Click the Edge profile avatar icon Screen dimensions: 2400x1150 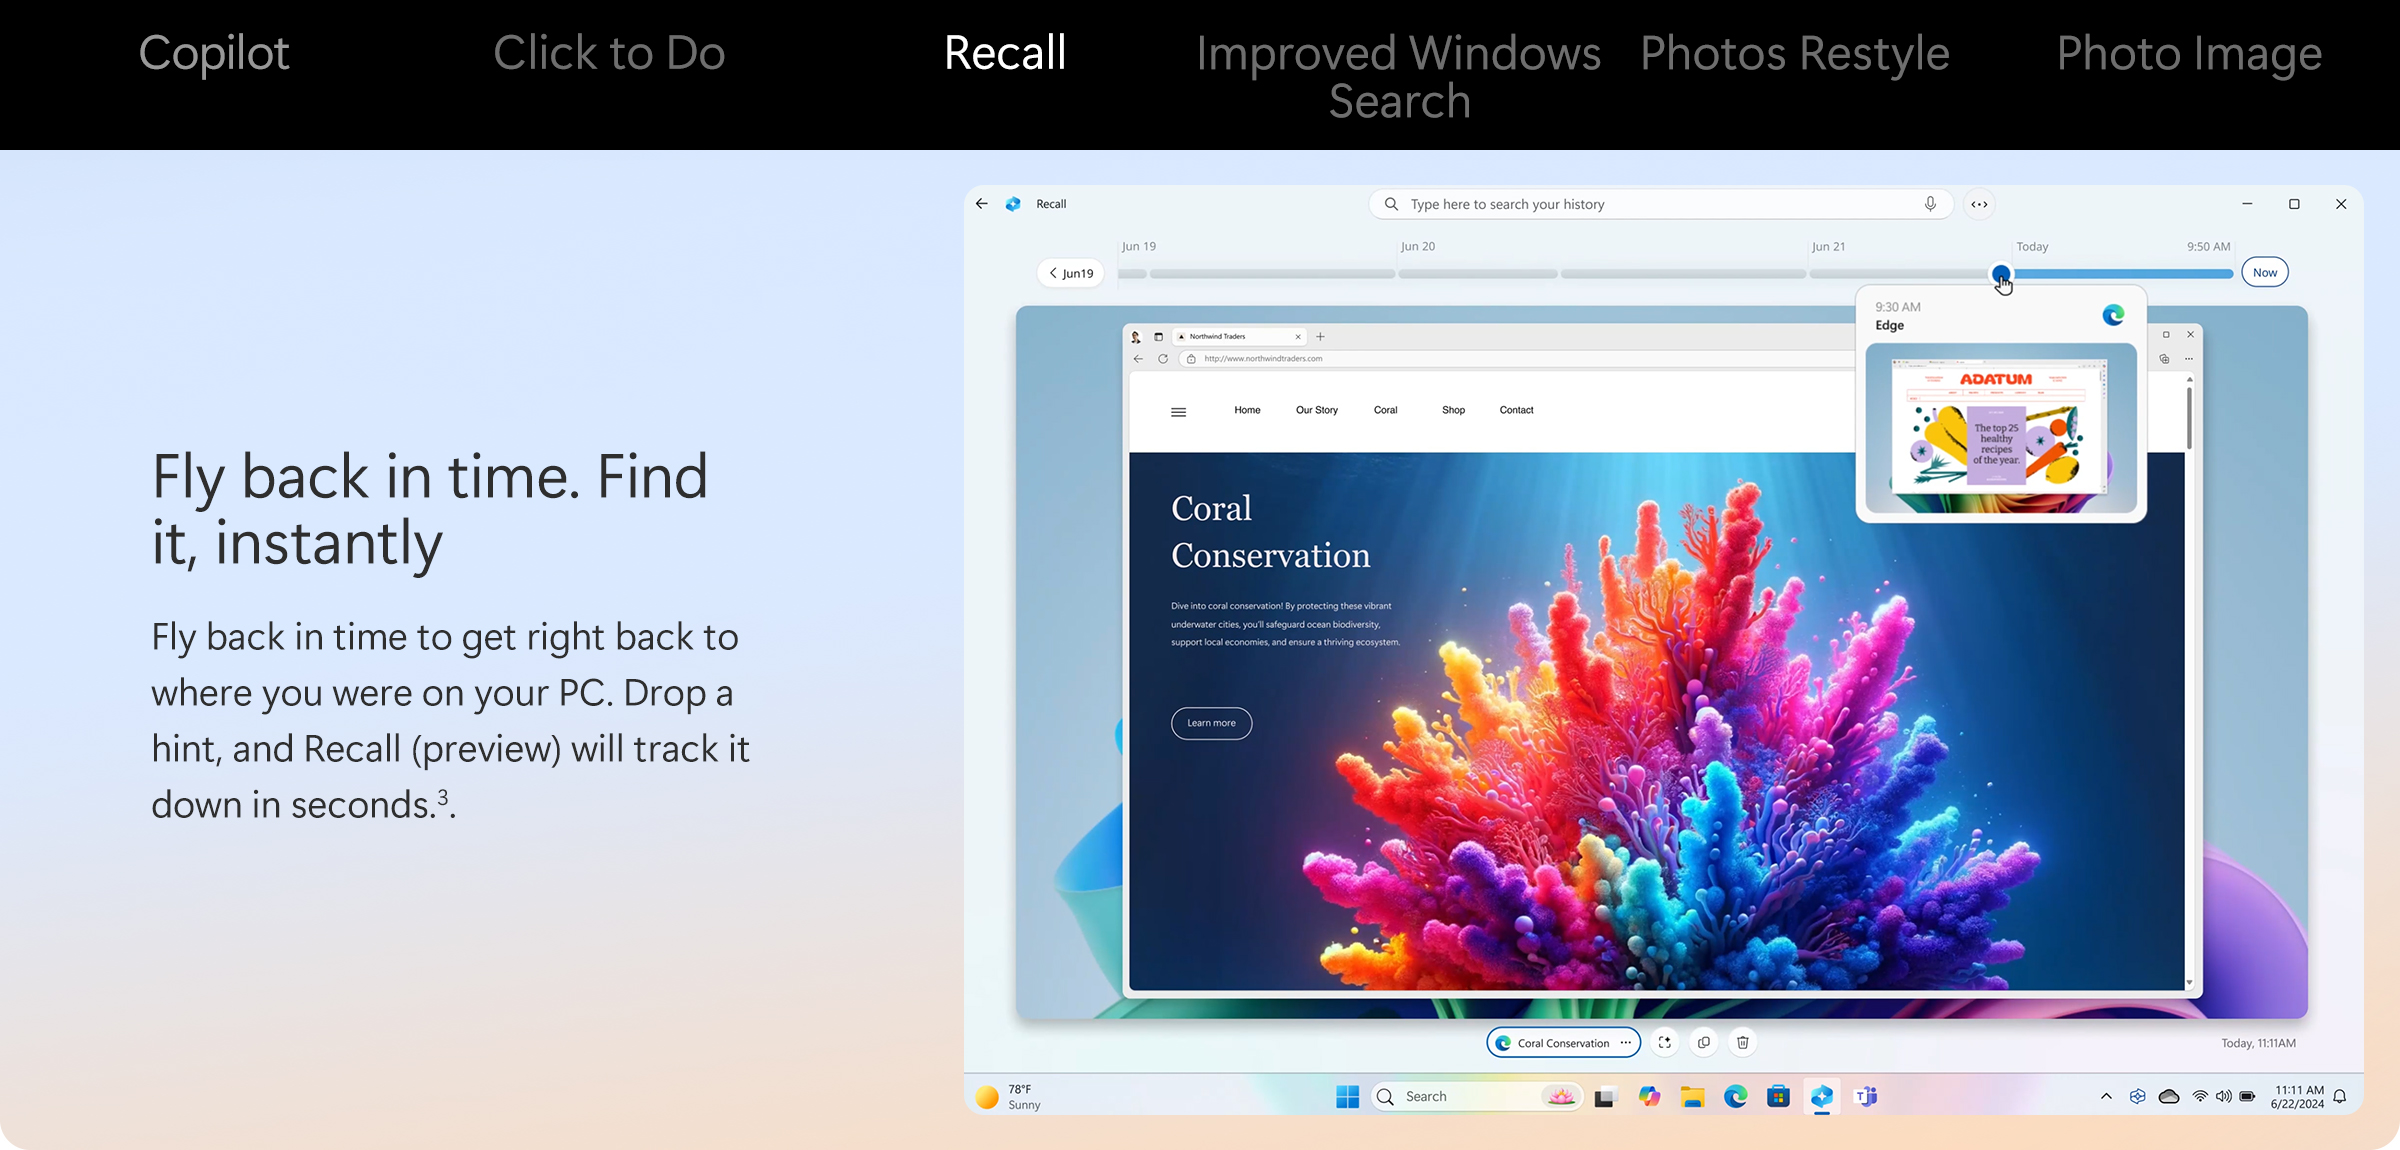[x=1136, y=337]
